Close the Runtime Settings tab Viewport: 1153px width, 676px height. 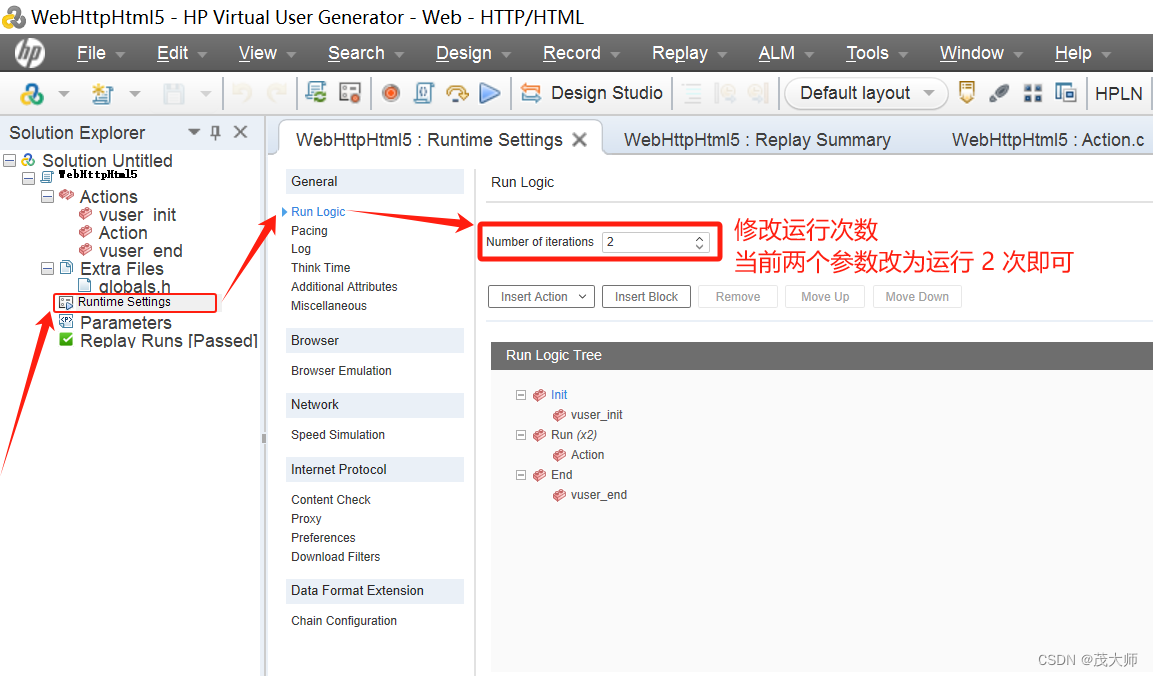click(x=579, y=140)
